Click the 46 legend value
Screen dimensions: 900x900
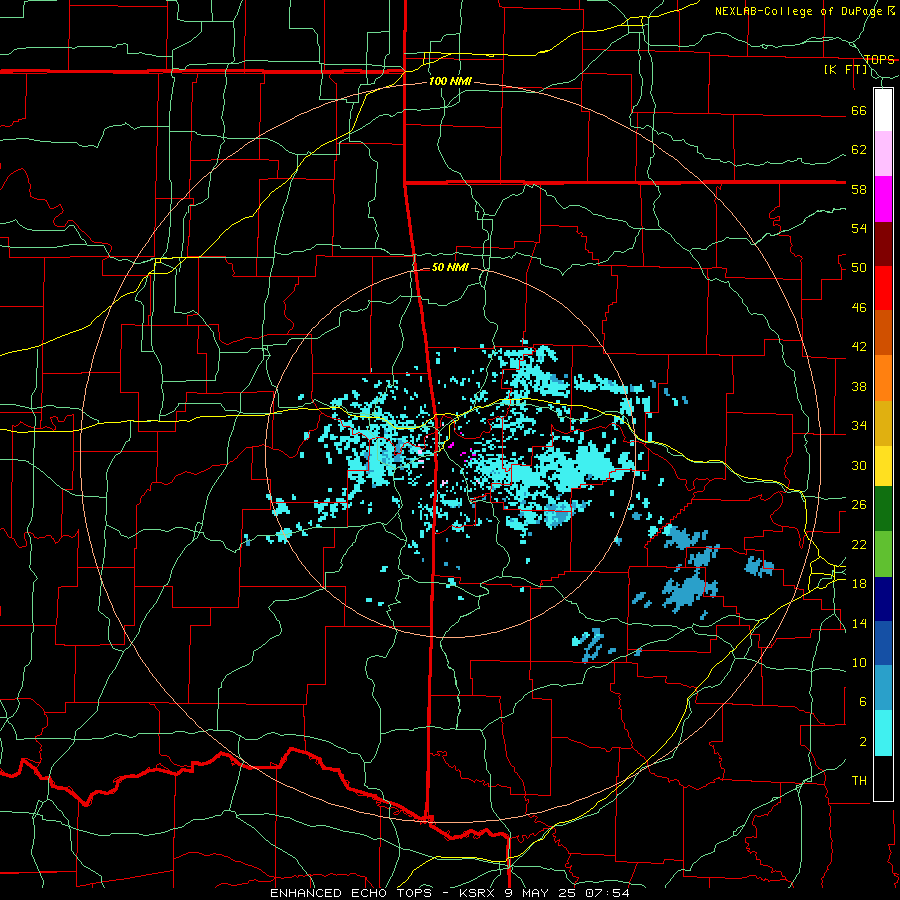[x=859, y=307]
